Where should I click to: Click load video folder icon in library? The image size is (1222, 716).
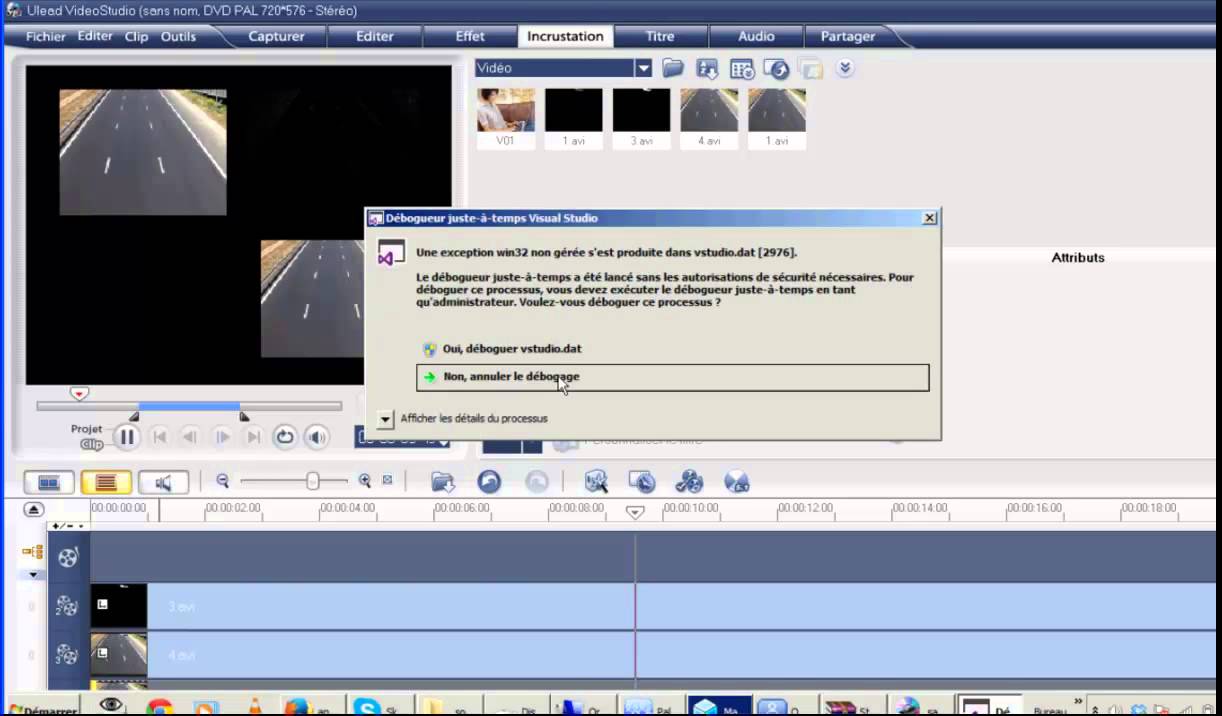click(x=673, y=68)
